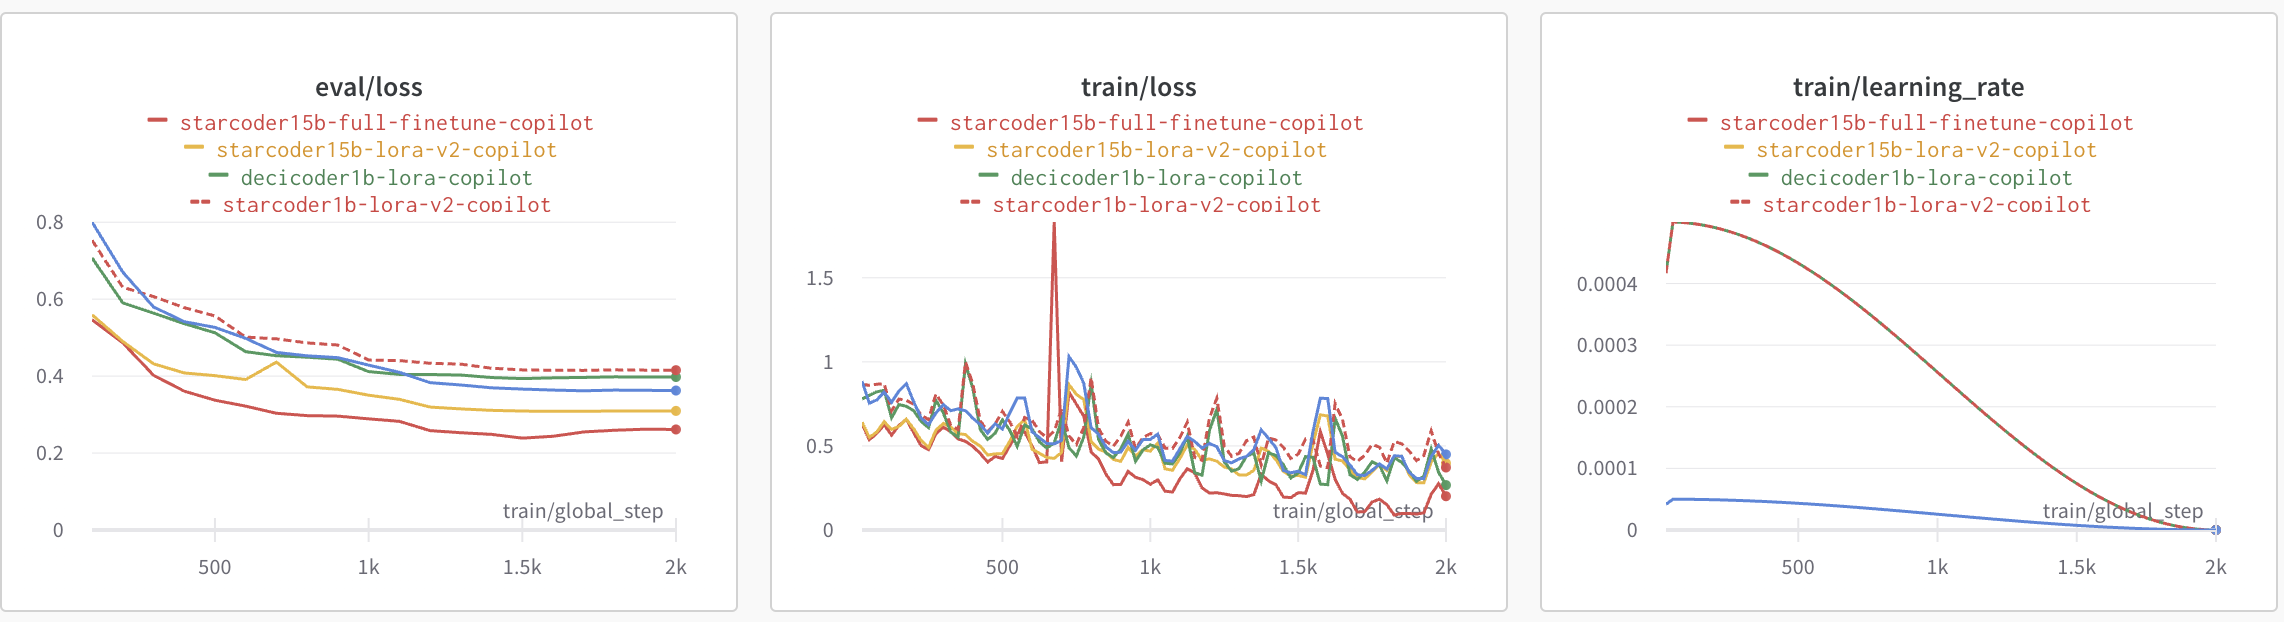Toggle starcoder1b-lora-v2-copilot legend entry in eval/loss

386,205
